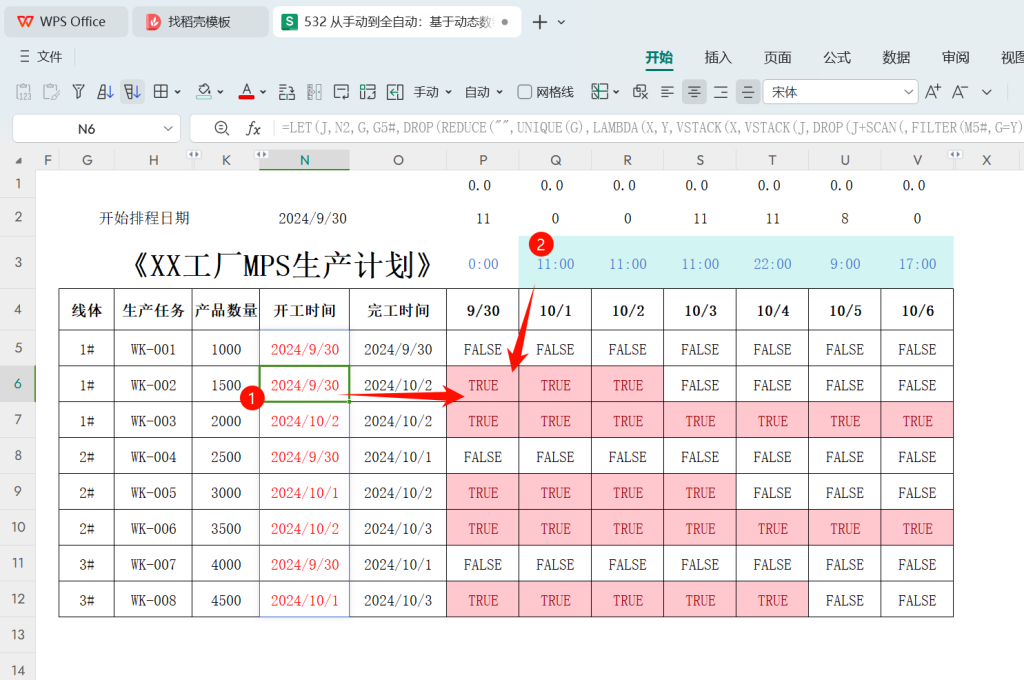Select the 数据 ribbon tab
The image size is (1024, 680).
coord(897,57)
